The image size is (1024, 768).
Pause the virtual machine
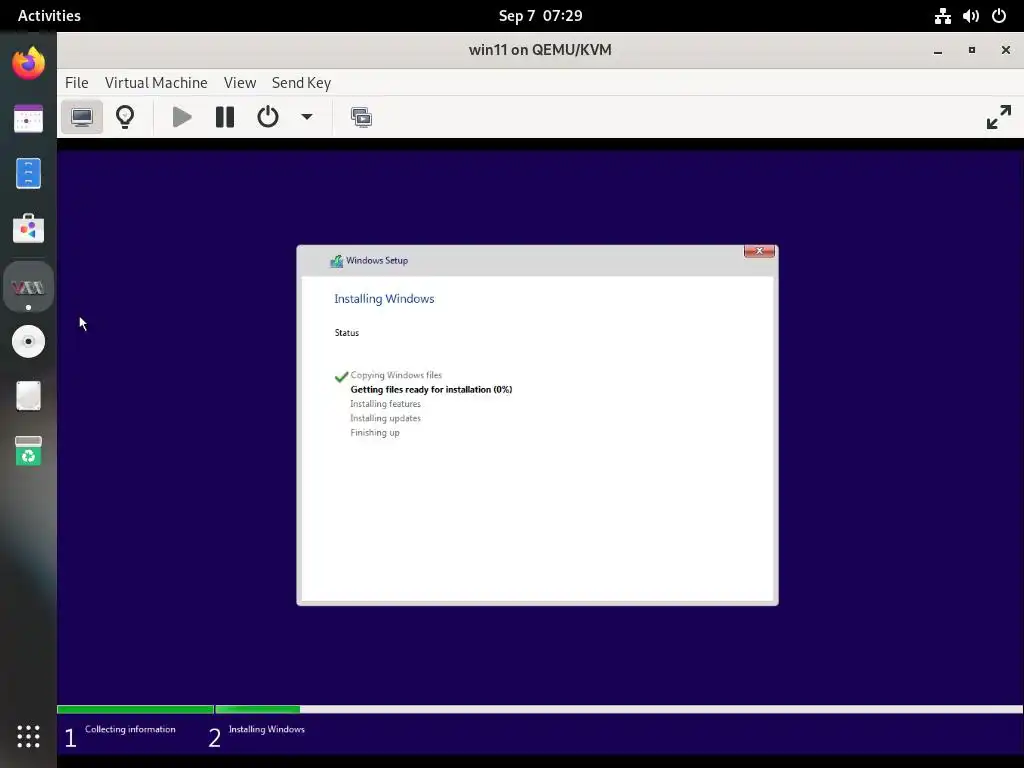click(225, 118)
